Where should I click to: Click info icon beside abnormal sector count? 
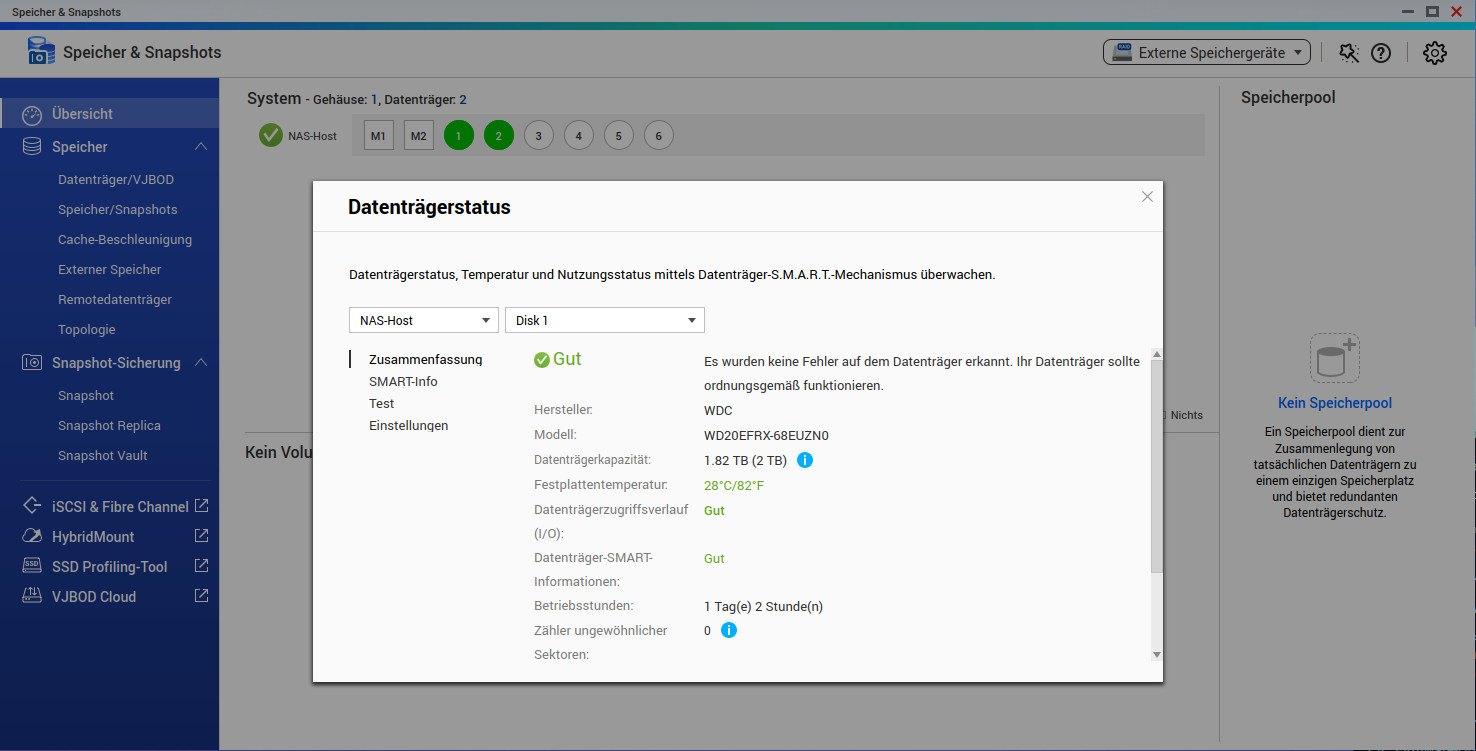[729, 630]
